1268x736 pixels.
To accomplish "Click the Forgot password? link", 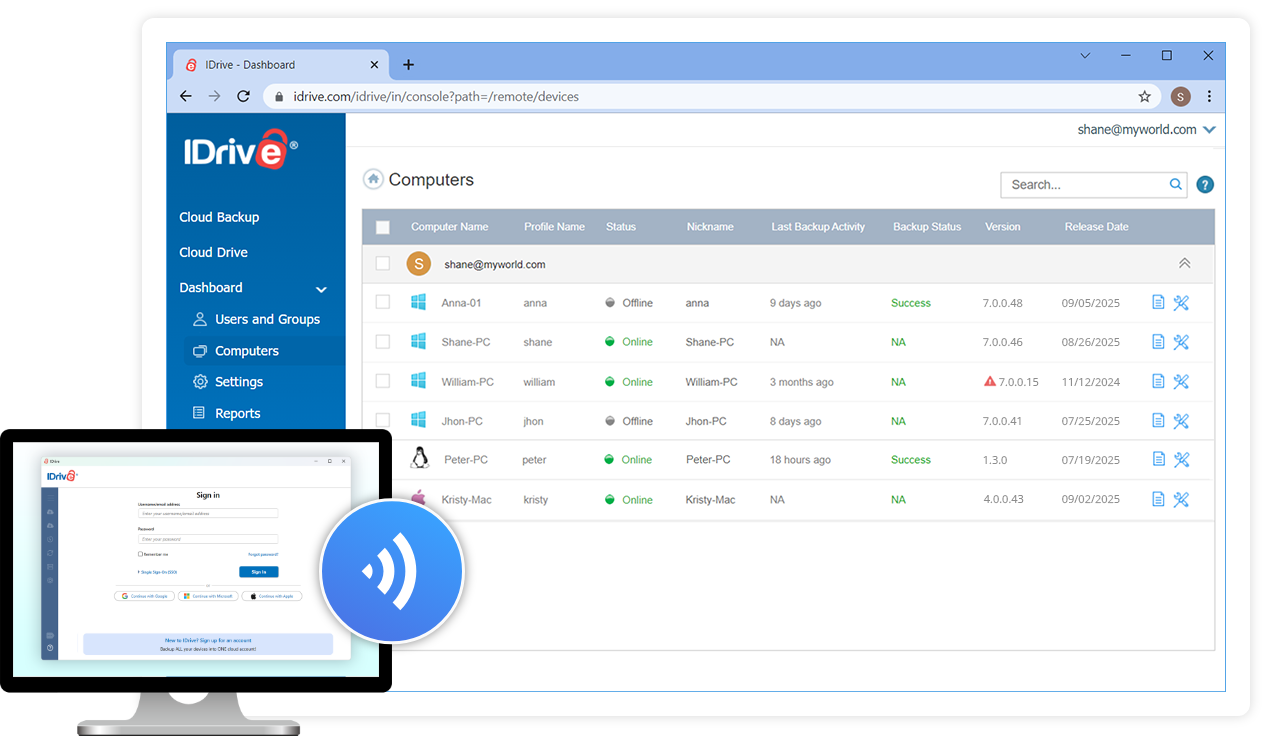I will 263,554.
